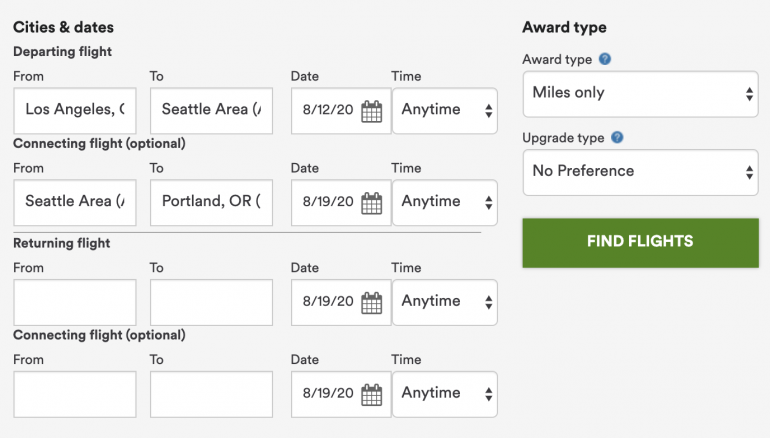Click the empty returning flight From field

[x=75, y=302]
